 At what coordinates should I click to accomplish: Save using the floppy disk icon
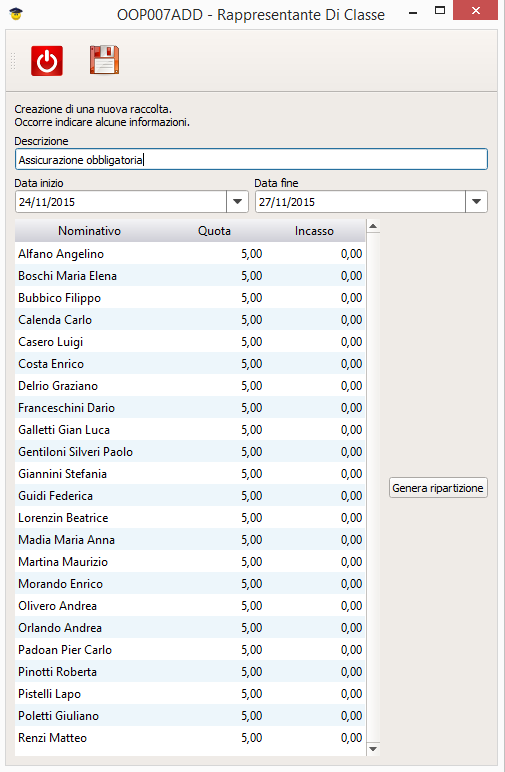coord(104,60)
